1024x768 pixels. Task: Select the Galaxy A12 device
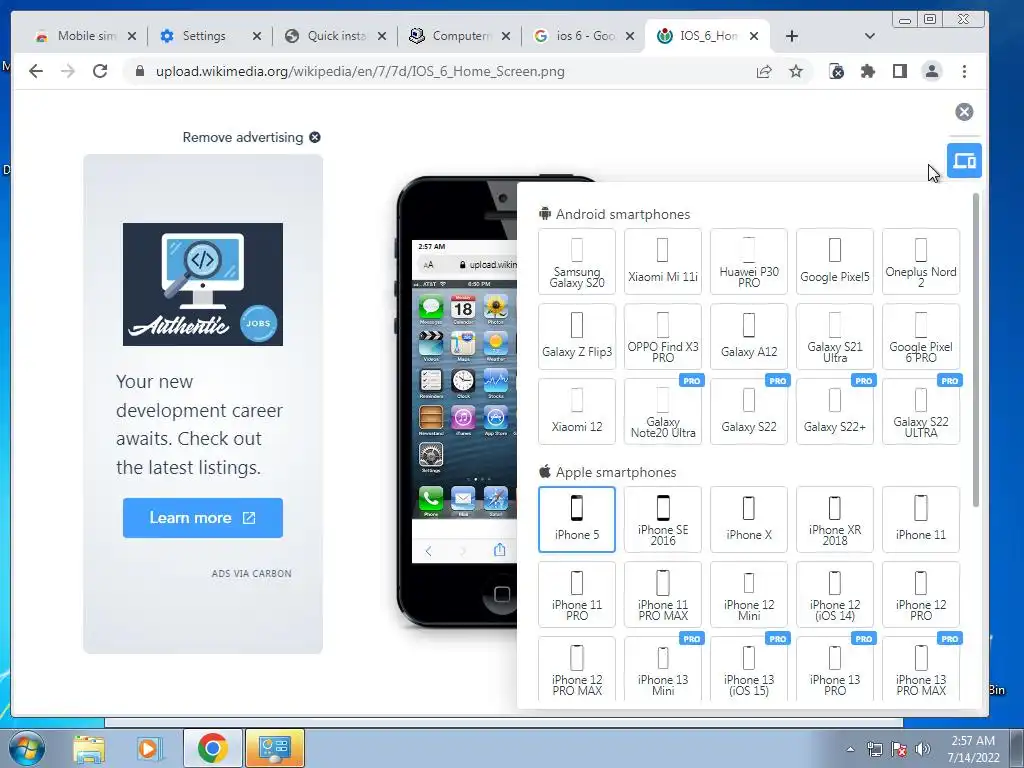pos(749,337)
